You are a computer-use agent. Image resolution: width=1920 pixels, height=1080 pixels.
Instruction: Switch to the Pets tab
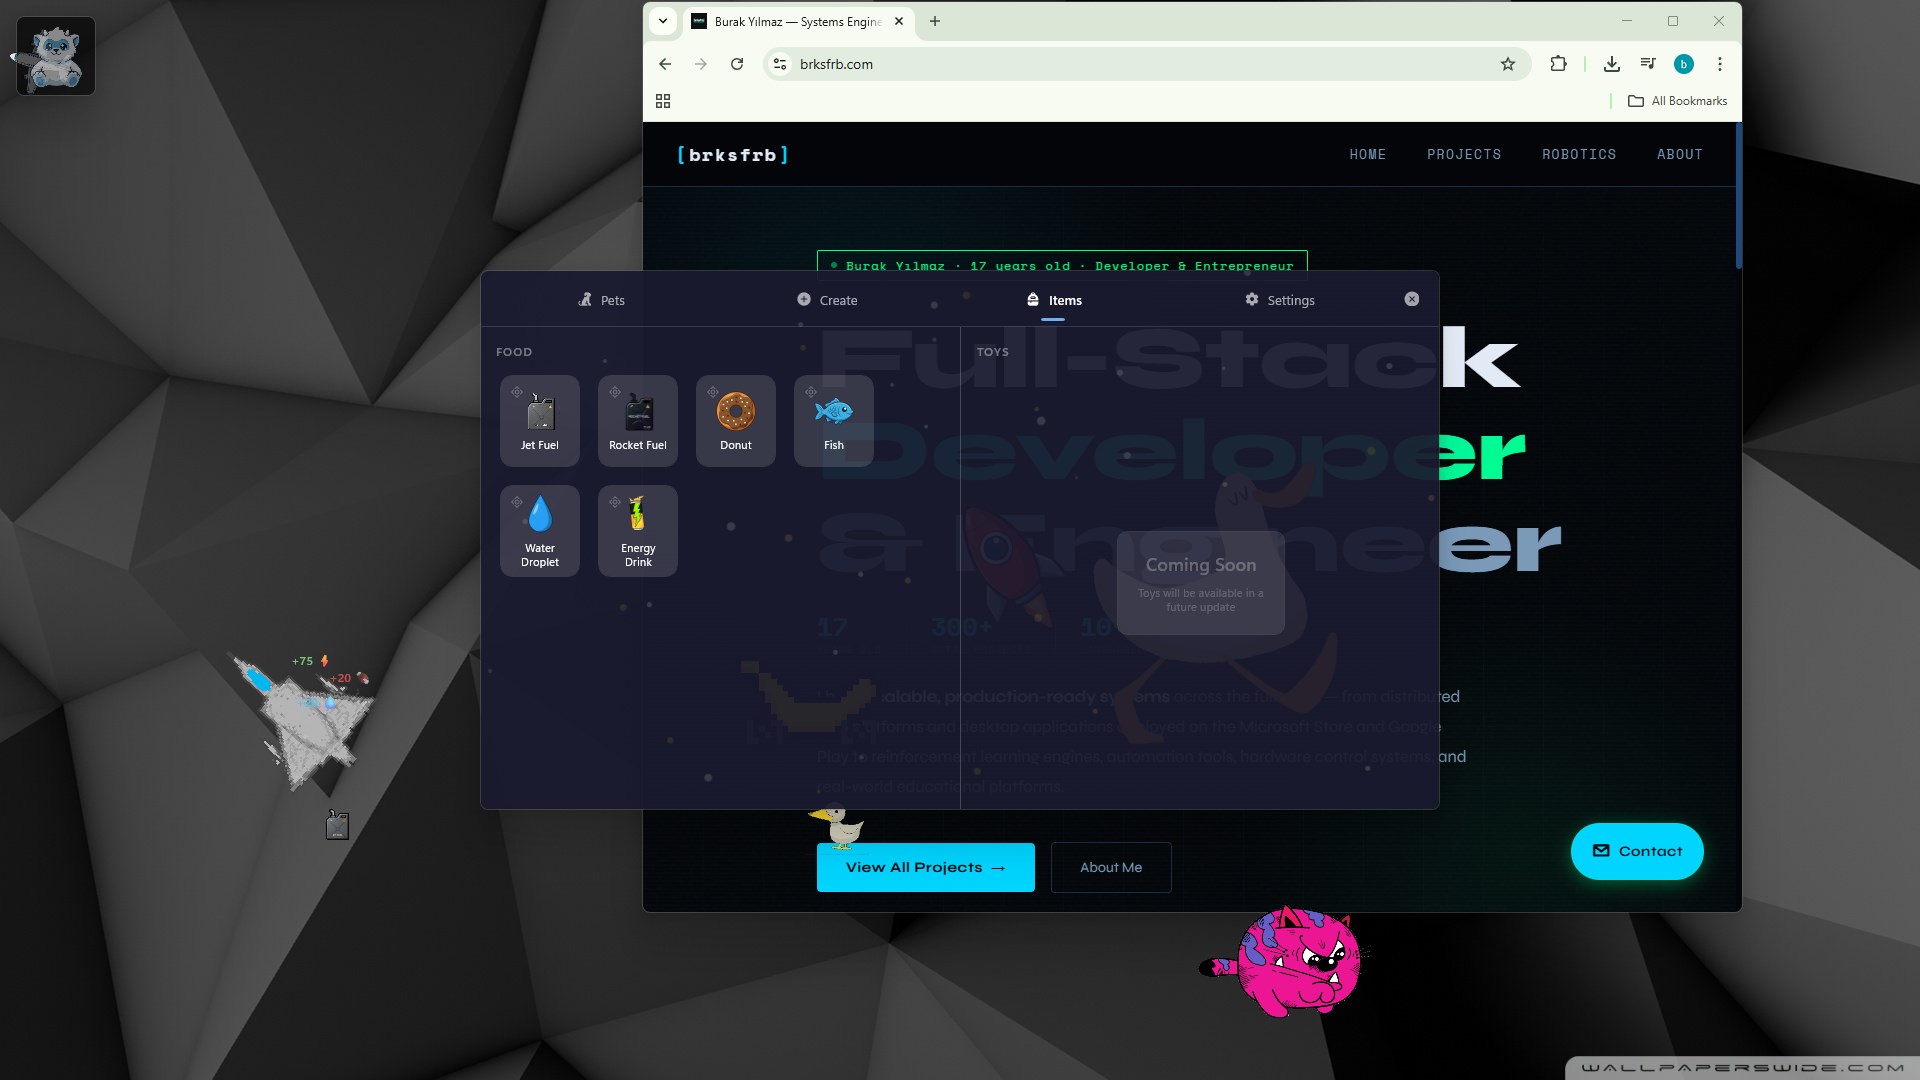point(601,300)
